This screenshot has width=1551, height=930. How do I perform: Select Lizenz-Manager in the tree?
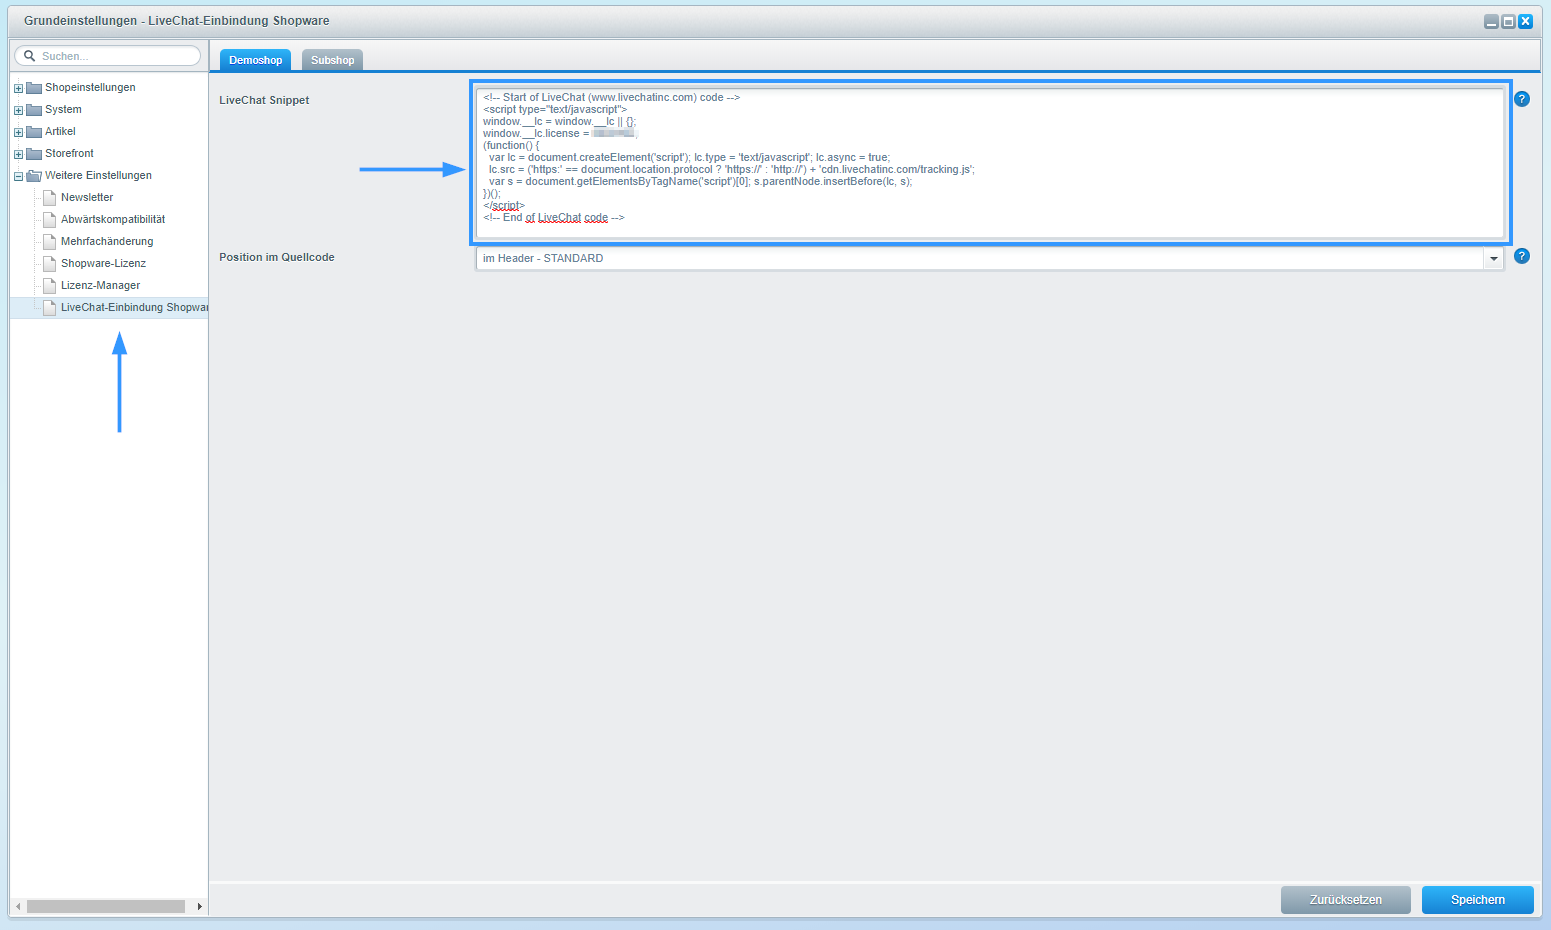pyautogui.click(x=100, y=285)
